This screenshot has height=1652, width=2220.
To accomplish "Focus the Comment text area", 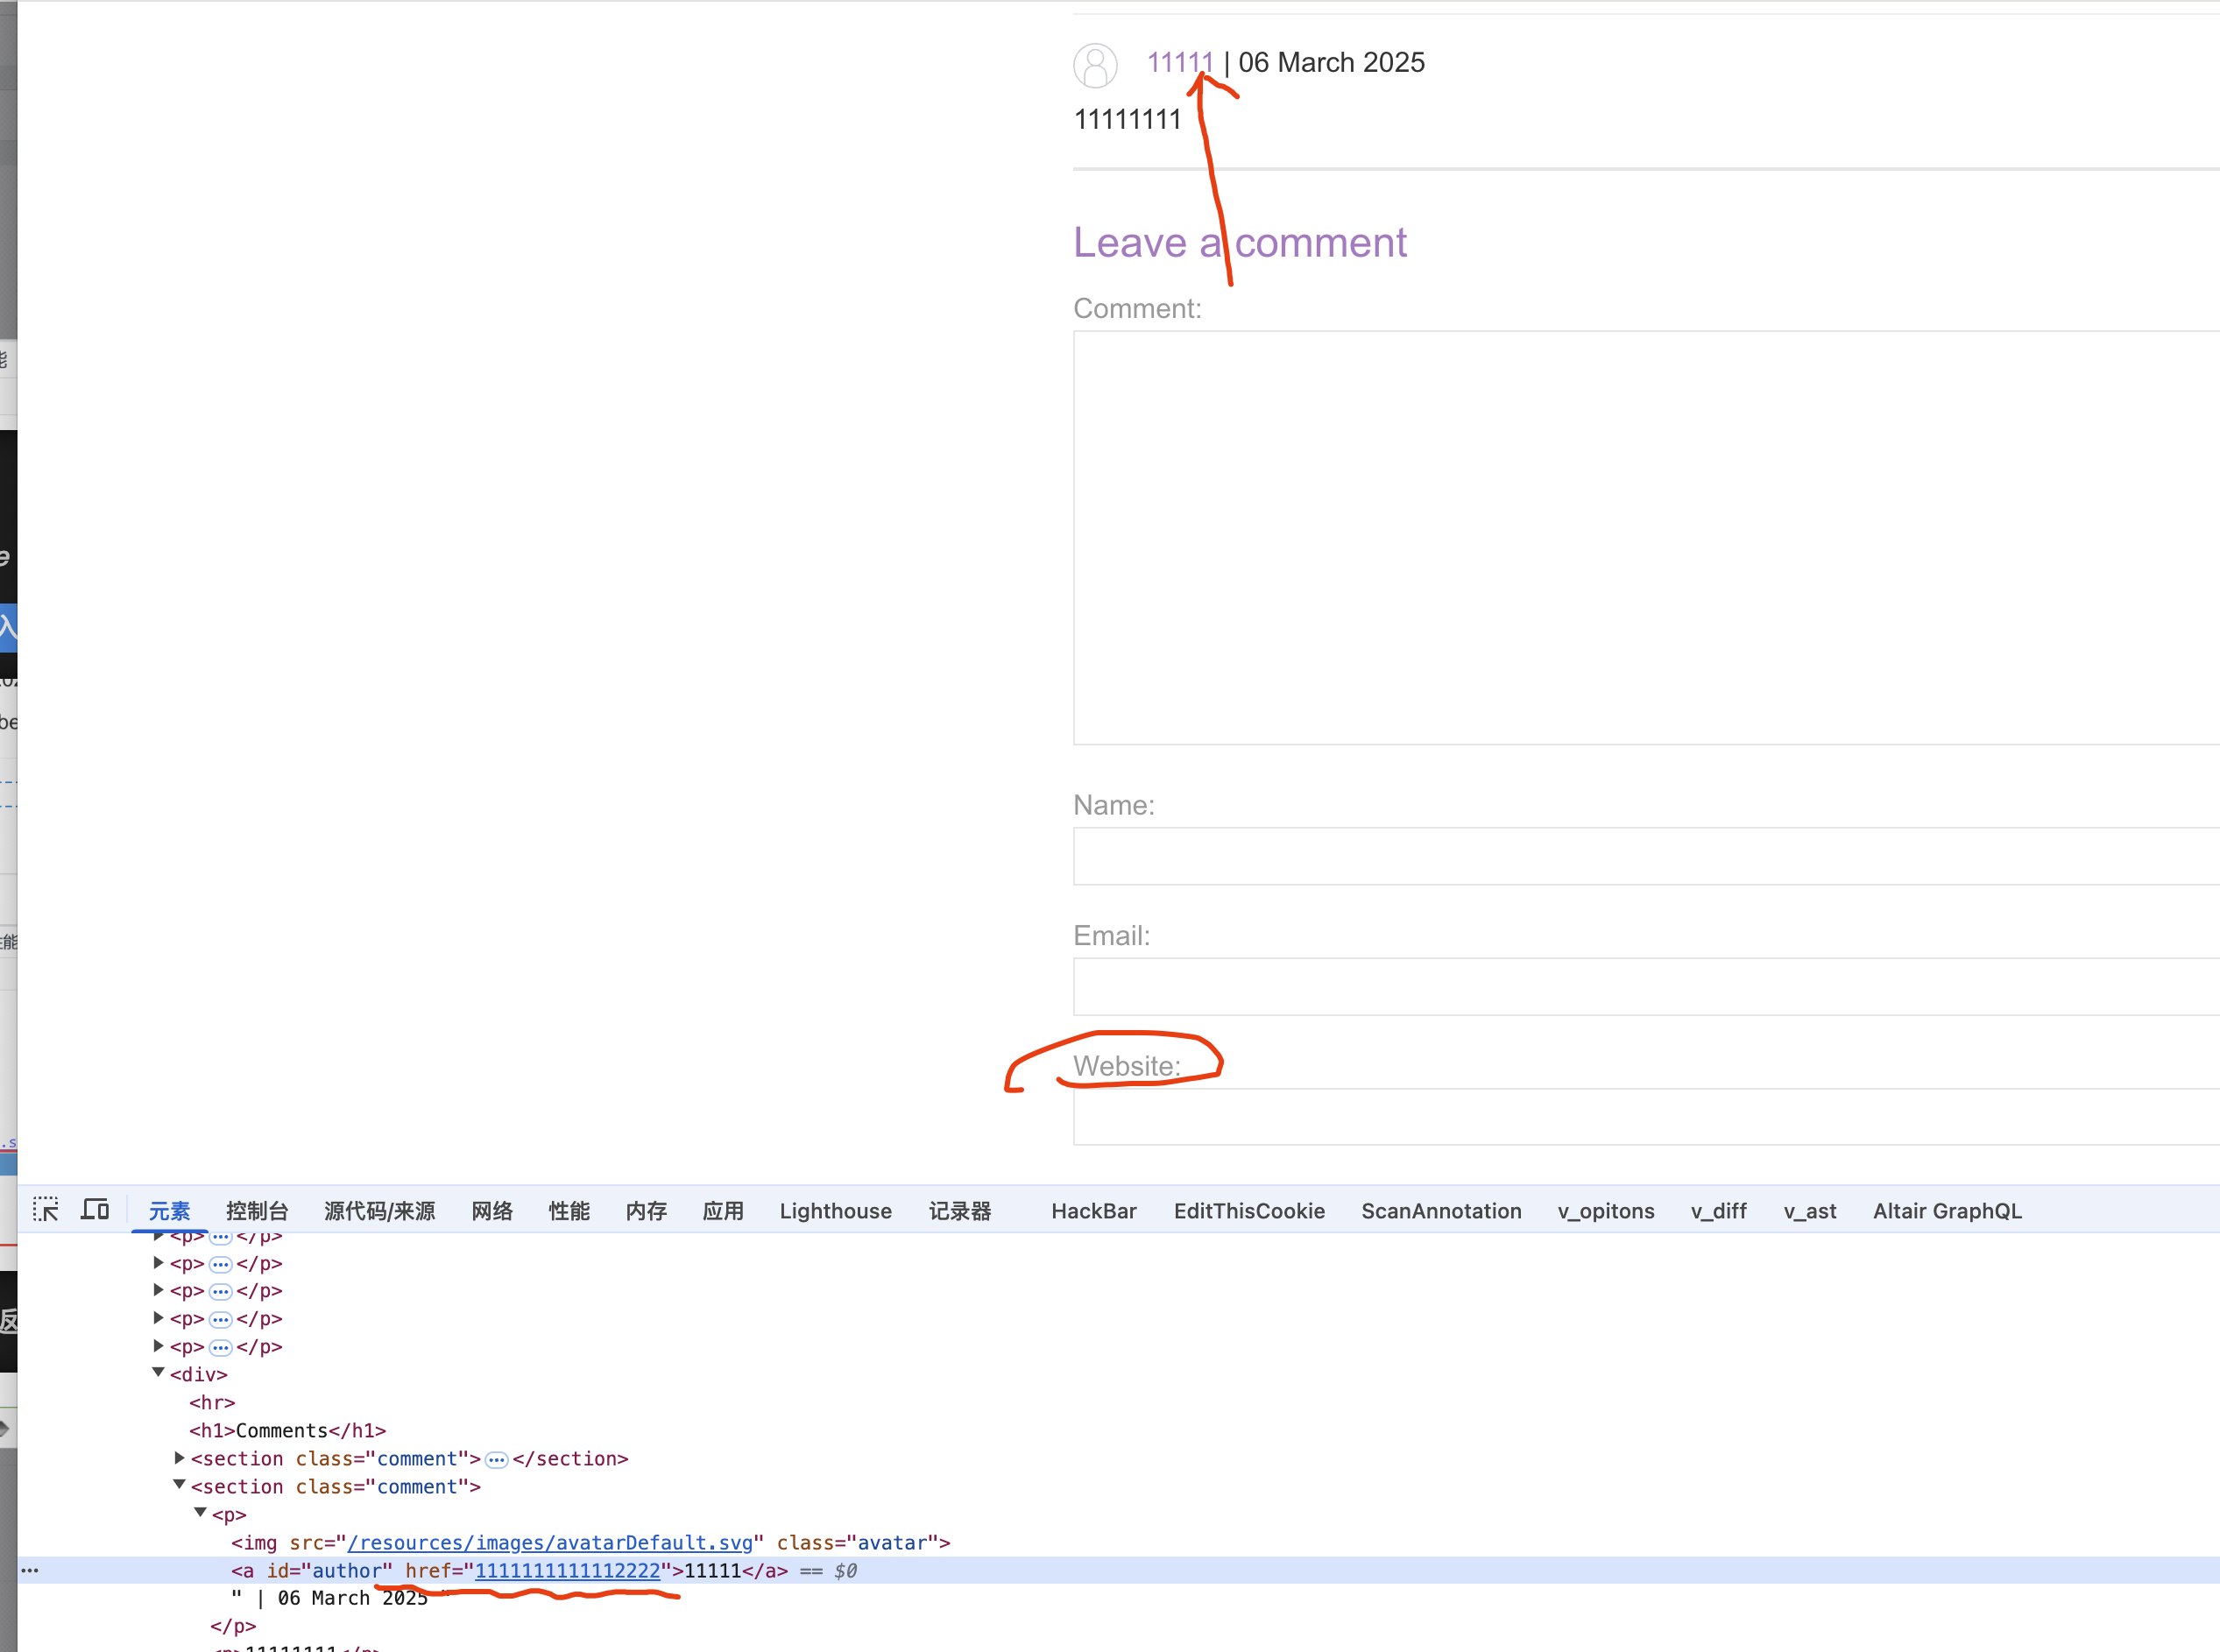I will point(1640,537).
